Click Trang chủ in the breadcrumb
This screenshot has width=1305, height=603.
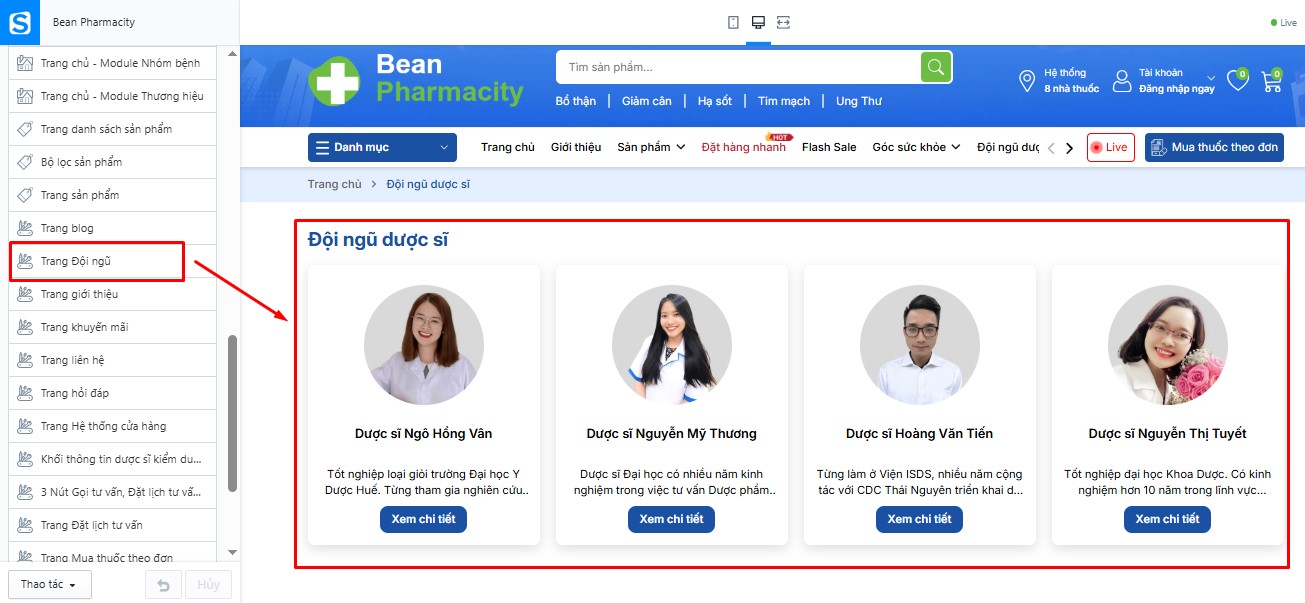[x=335, y=184]
